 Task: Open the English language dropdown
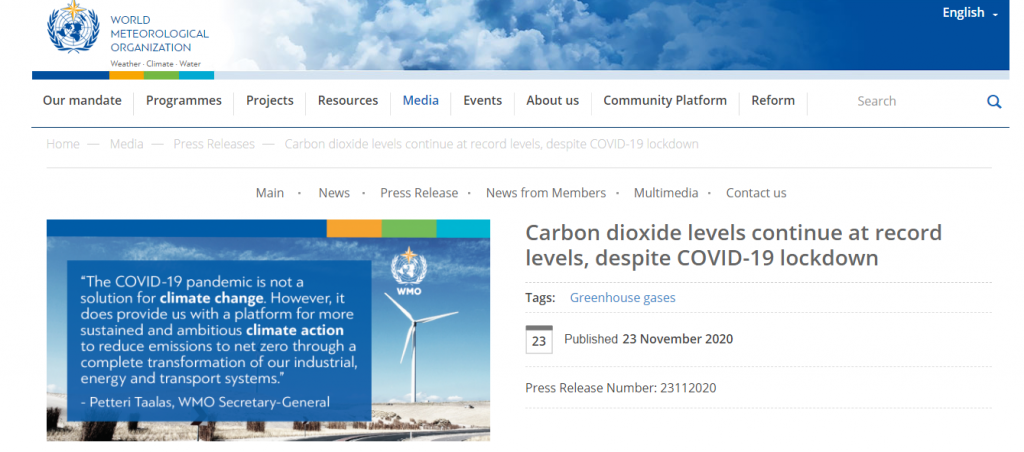970,12
